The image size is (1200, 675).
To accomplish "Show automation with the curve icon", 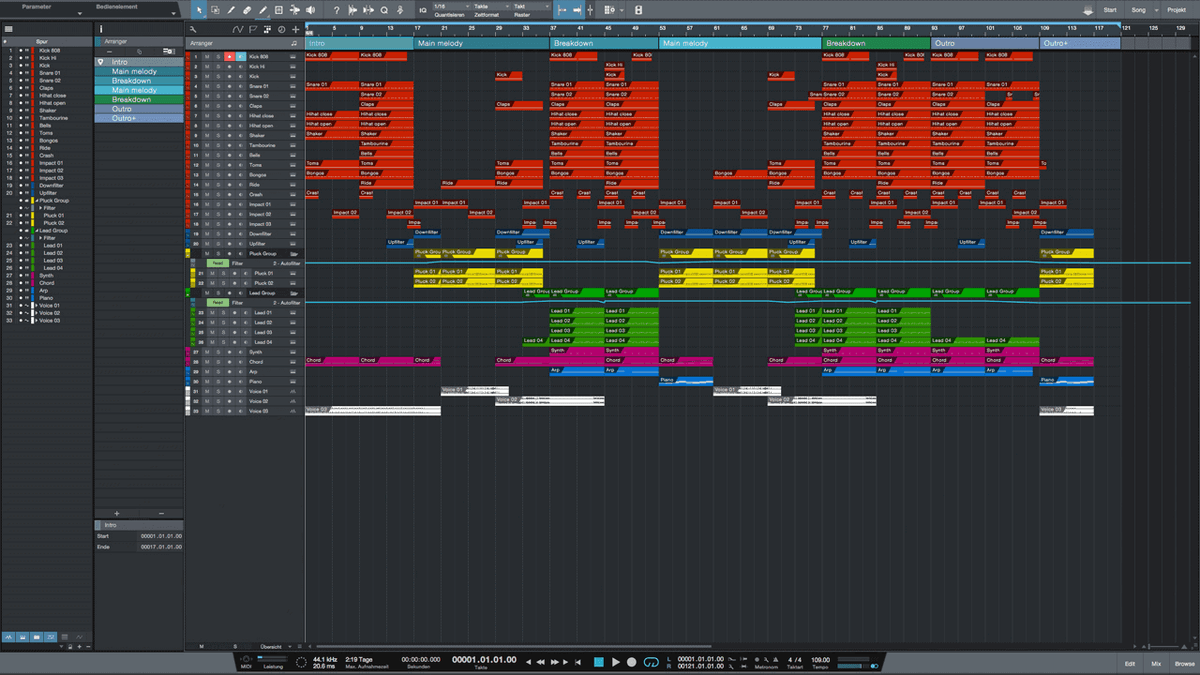I will [x=238, y=30].
